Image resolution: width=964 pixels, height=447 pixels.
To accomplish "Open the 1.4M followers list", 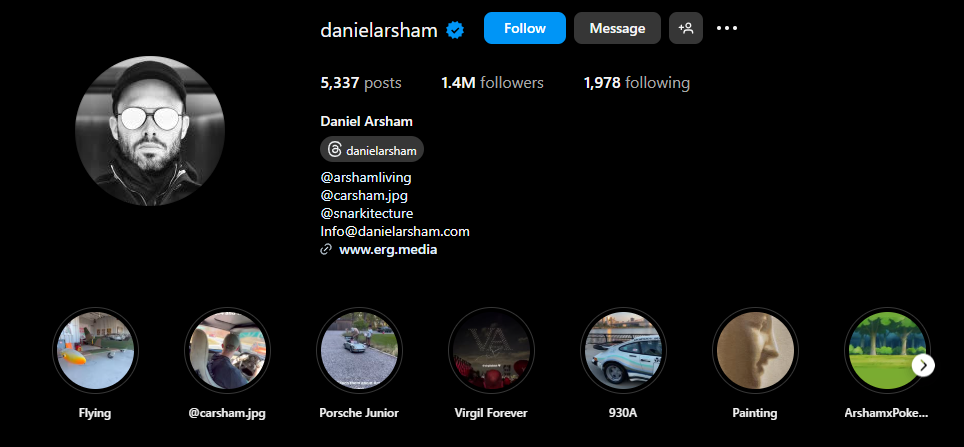I will coord(492,82).
